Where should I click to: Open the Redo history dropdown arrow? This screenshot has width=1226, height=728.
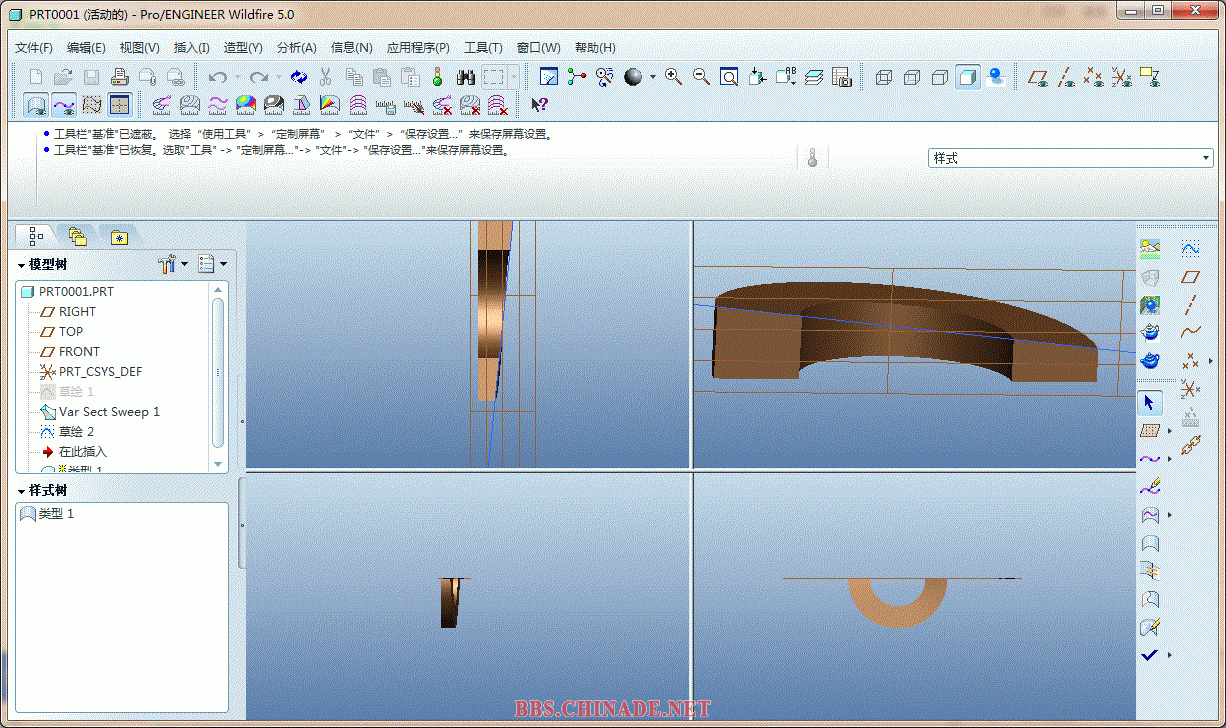coord(278,77)
